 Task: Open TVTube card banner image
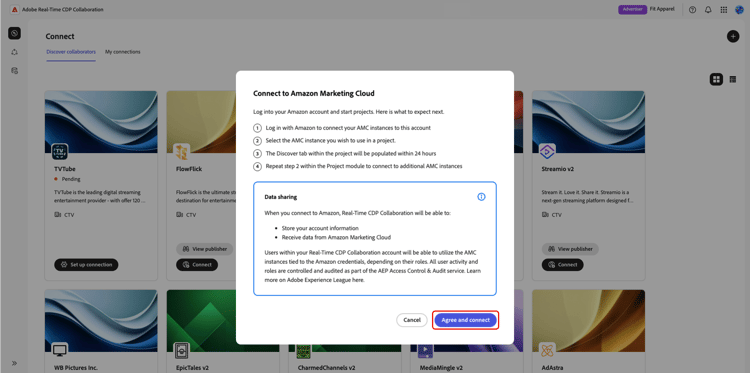pyautogui.click(x=101, y=122)
